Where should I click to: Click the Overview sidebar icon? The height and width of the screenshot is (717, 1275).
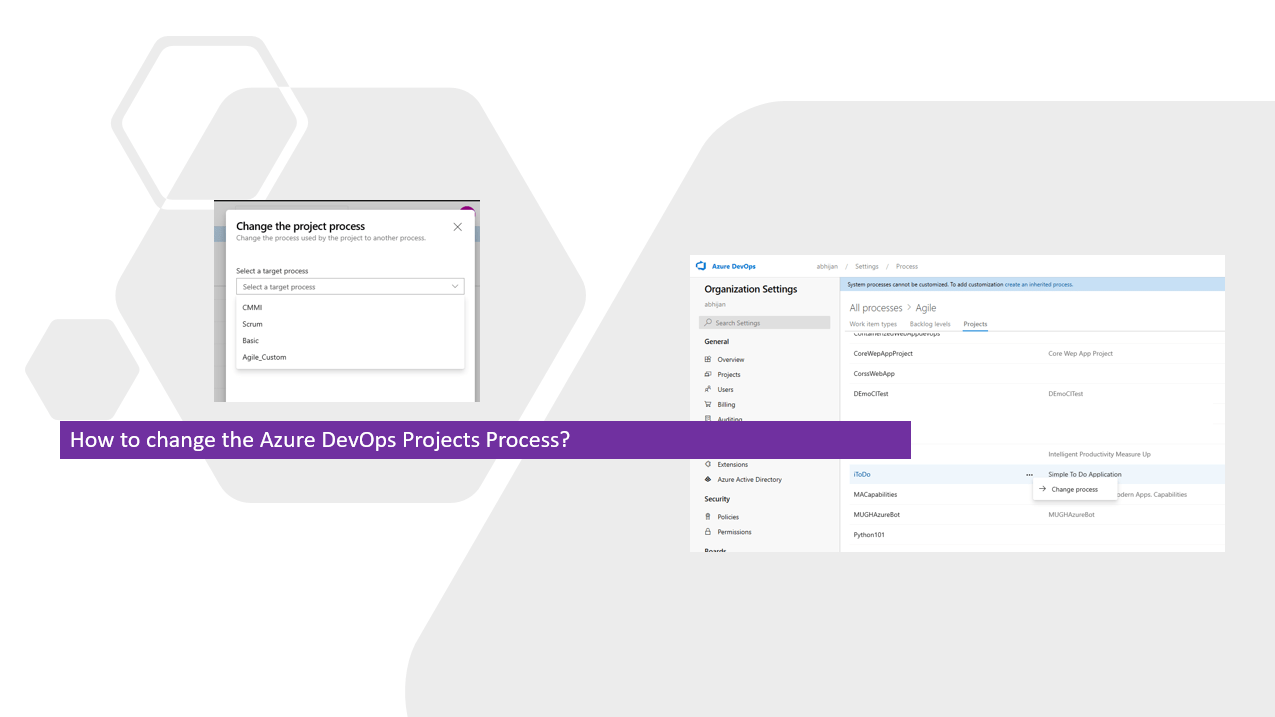click(x=708, y=359)
